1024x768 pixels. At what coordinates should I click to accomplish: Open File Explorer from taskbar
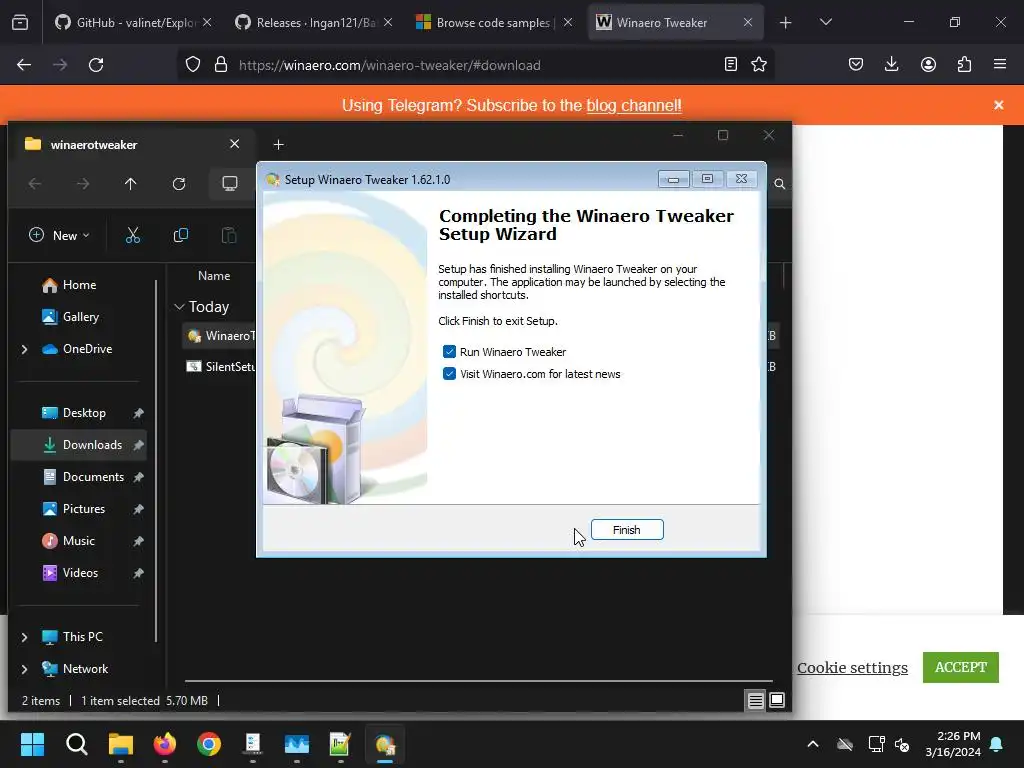[121, 744]
